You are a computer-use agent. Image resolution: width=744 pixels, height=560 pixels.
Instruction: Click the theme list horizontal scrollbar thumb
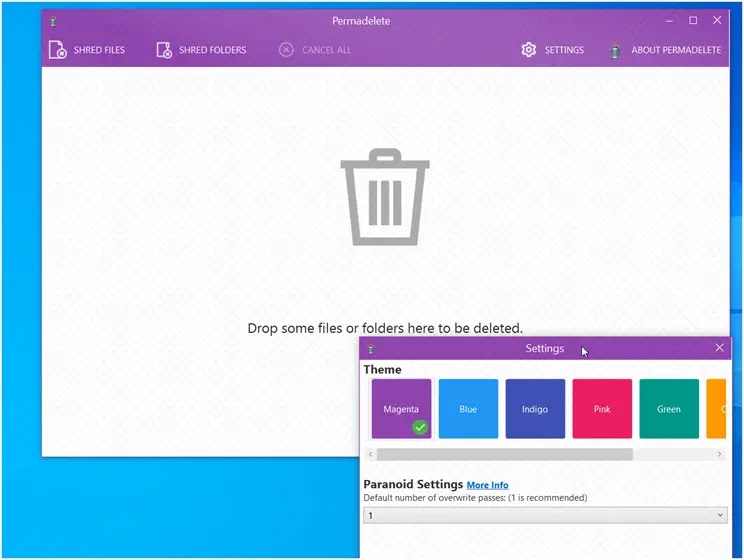pyautogui.click(x=504, y=454)
